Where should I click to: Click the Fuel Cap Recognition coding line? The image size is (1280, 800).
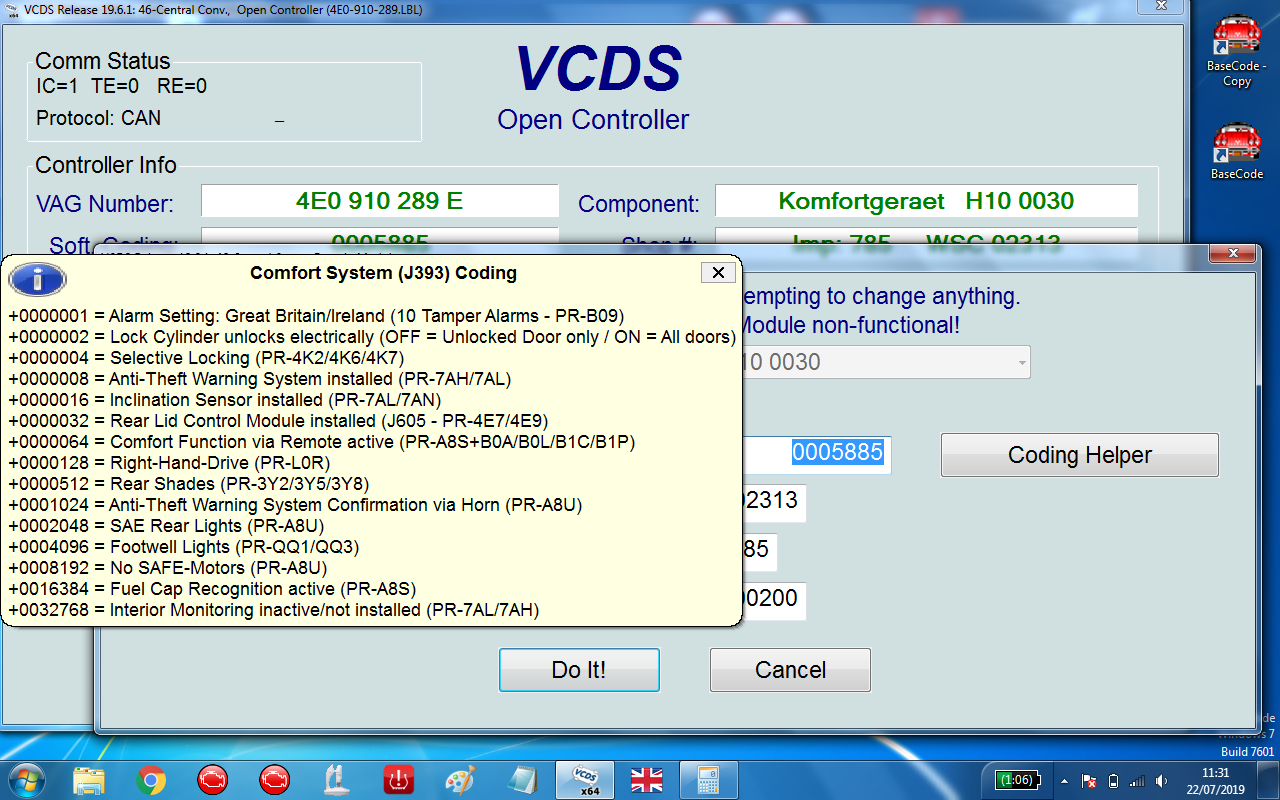(212, 589)
